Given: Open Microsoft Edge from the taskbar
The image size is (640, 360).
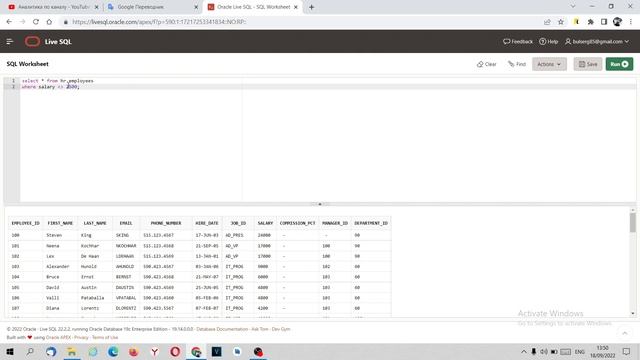Looking at the screenshot, I should click(x=113, y=352).
